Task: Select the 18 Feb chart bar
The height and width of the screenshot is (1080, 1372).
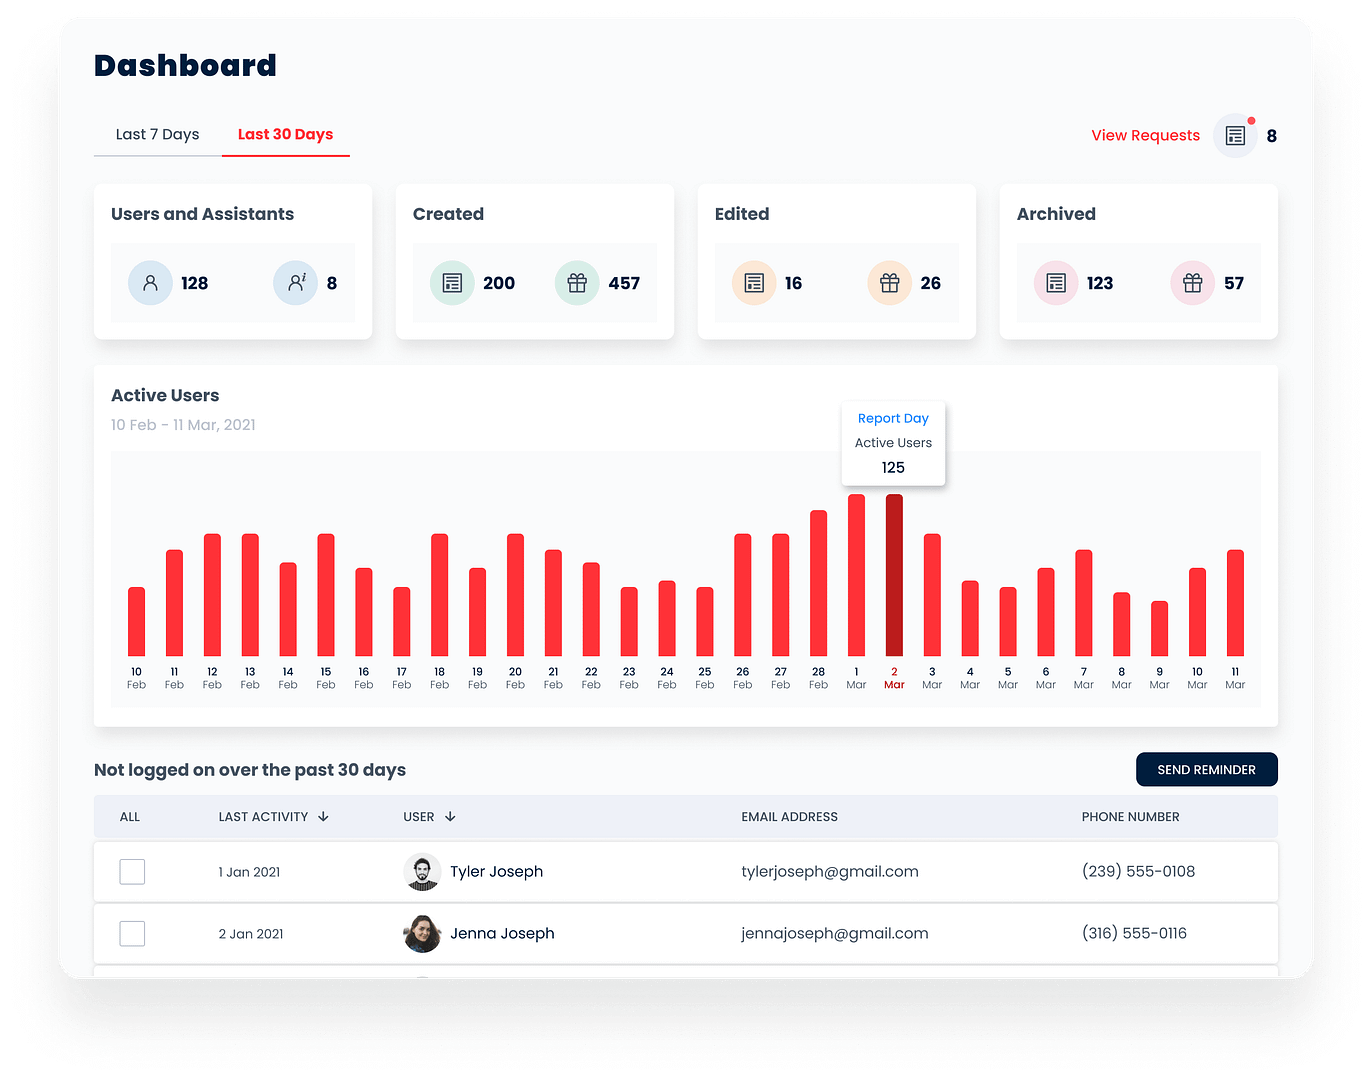Action: pyautogui.click(x=439, y=595)
